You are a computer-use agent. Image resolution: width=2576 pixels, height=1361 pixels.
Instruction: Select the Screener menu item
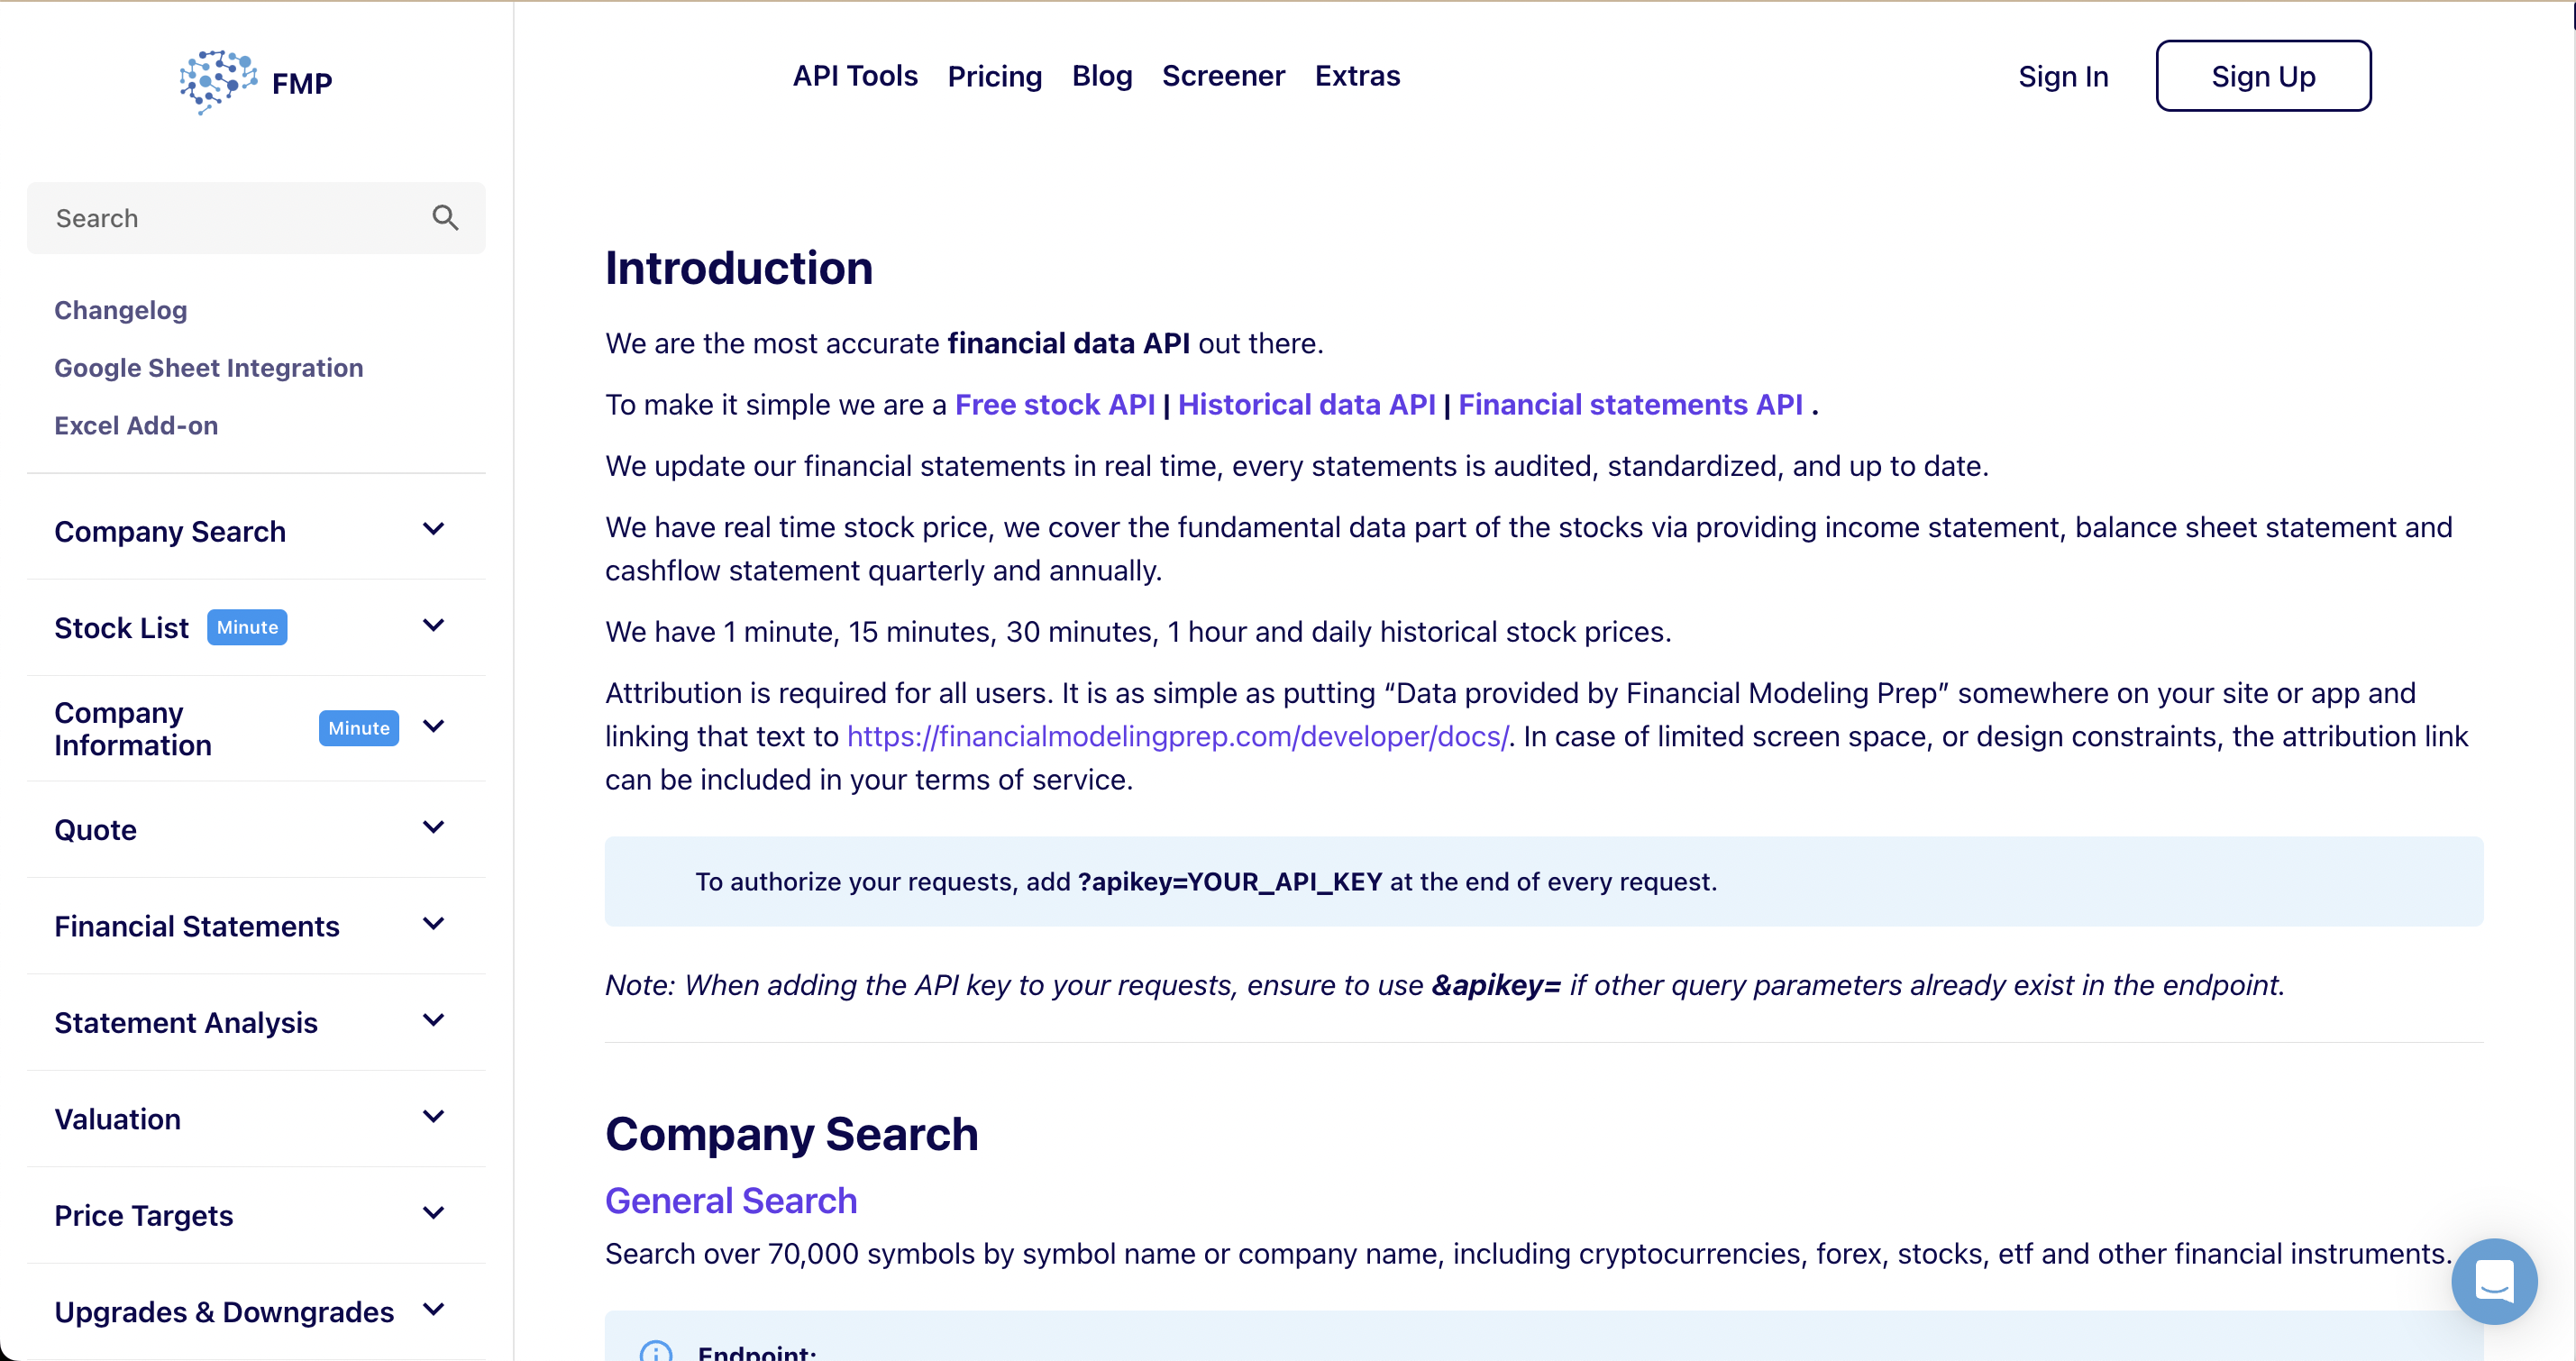click(1223, 75)
